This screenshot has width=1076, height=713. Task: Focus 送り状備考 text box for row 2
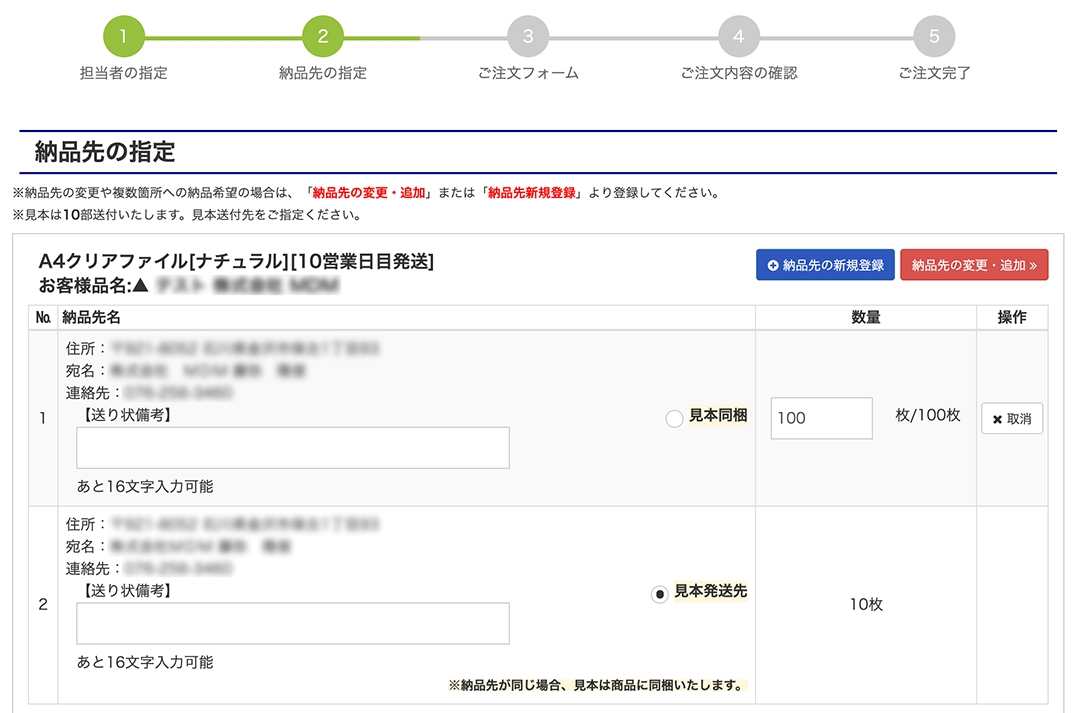click(293, 623)
